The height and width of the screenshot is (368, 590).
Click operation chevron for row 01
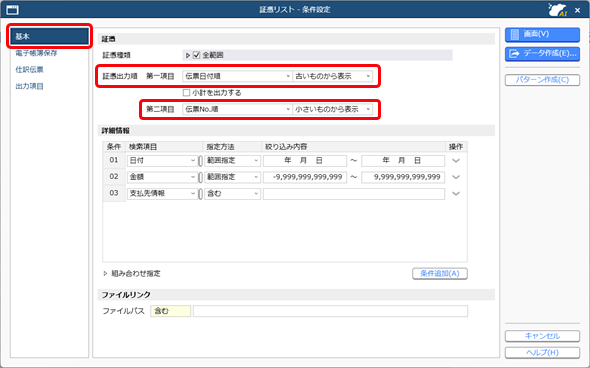click(x=456, y=161)
